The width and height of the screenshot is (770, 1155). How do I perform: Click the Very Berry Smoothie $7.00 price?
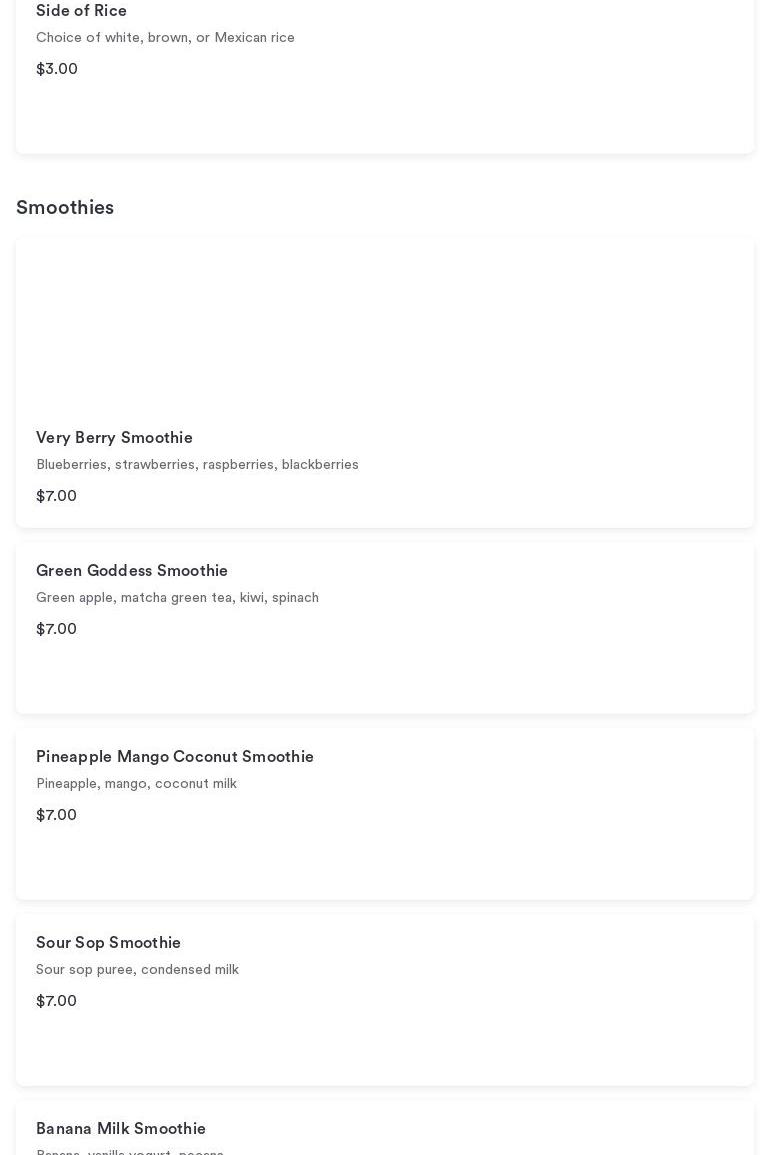[x=56, y=496]
